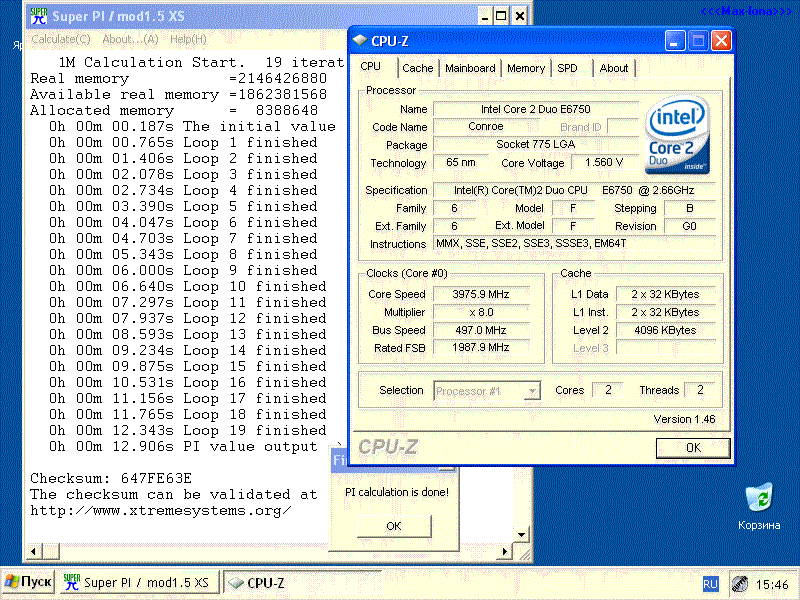
Task: Close the CPU-Z window
Action: click(x=721, y=41)
